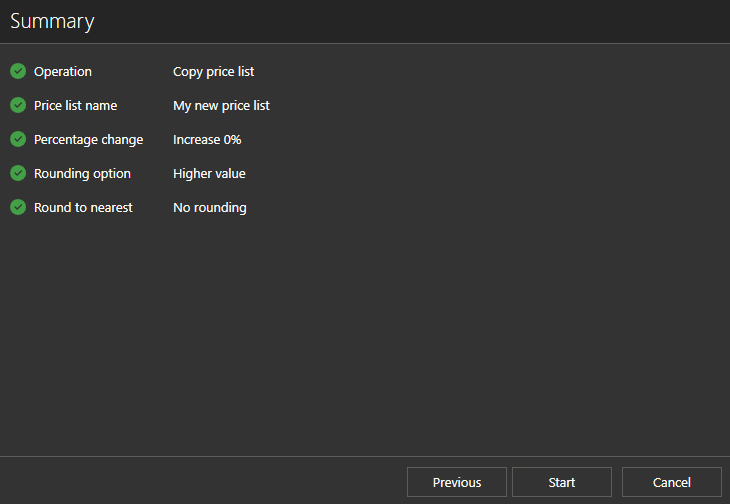Click the green check beside Operation

[18, 71]
